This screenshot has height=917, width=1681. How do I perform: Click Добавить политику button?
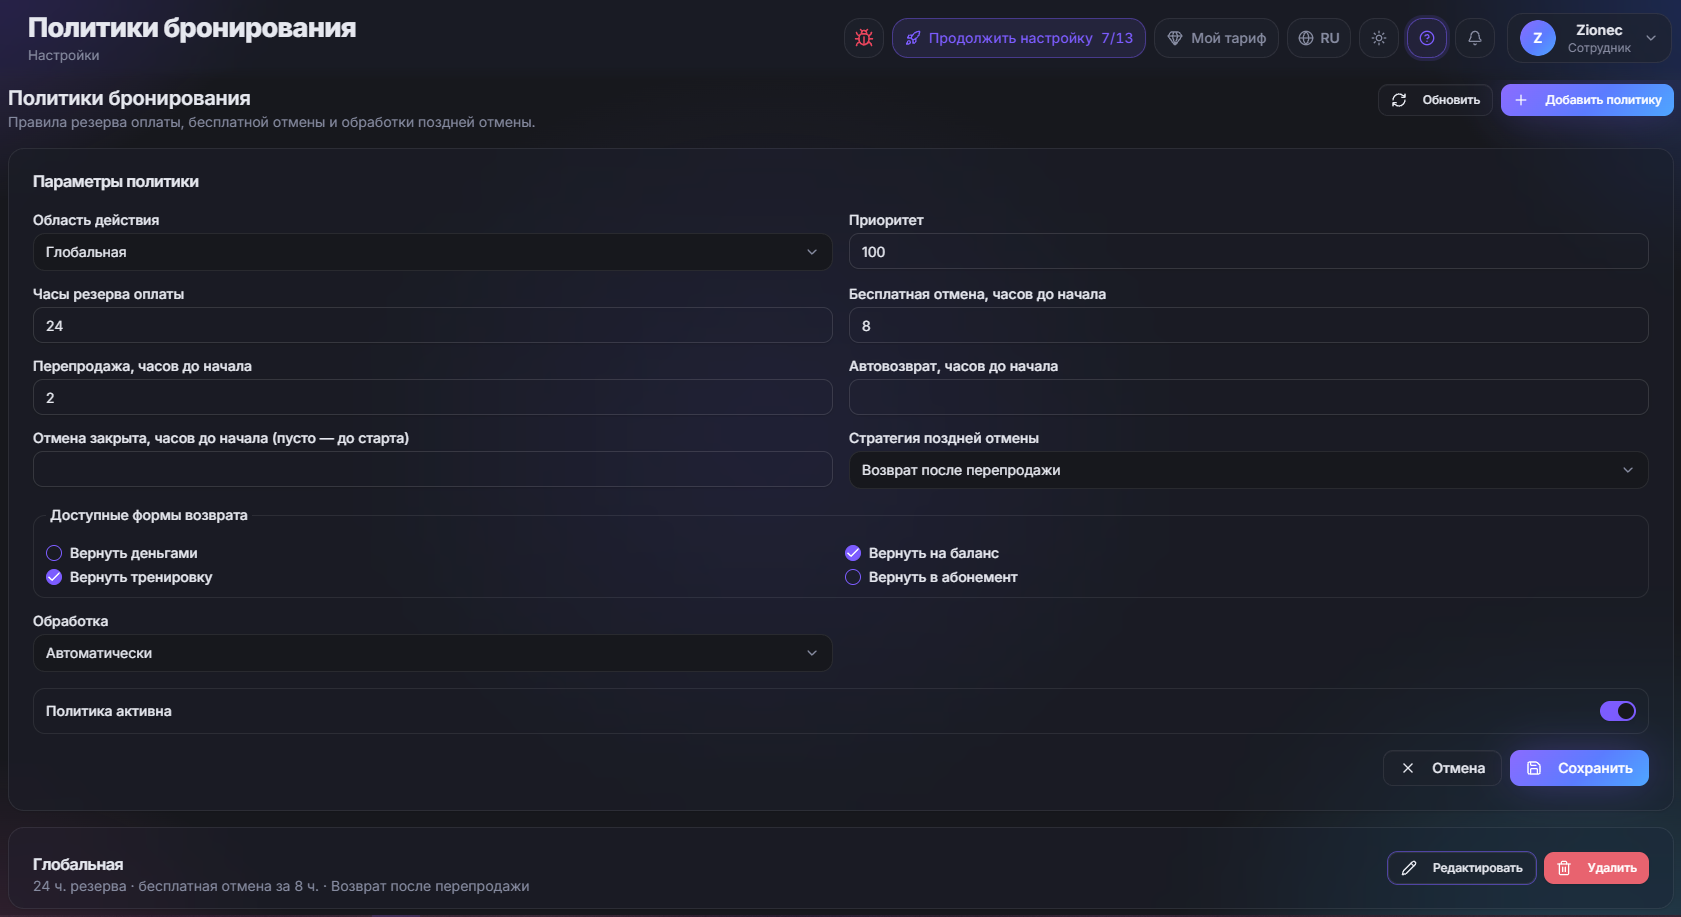1587,100
